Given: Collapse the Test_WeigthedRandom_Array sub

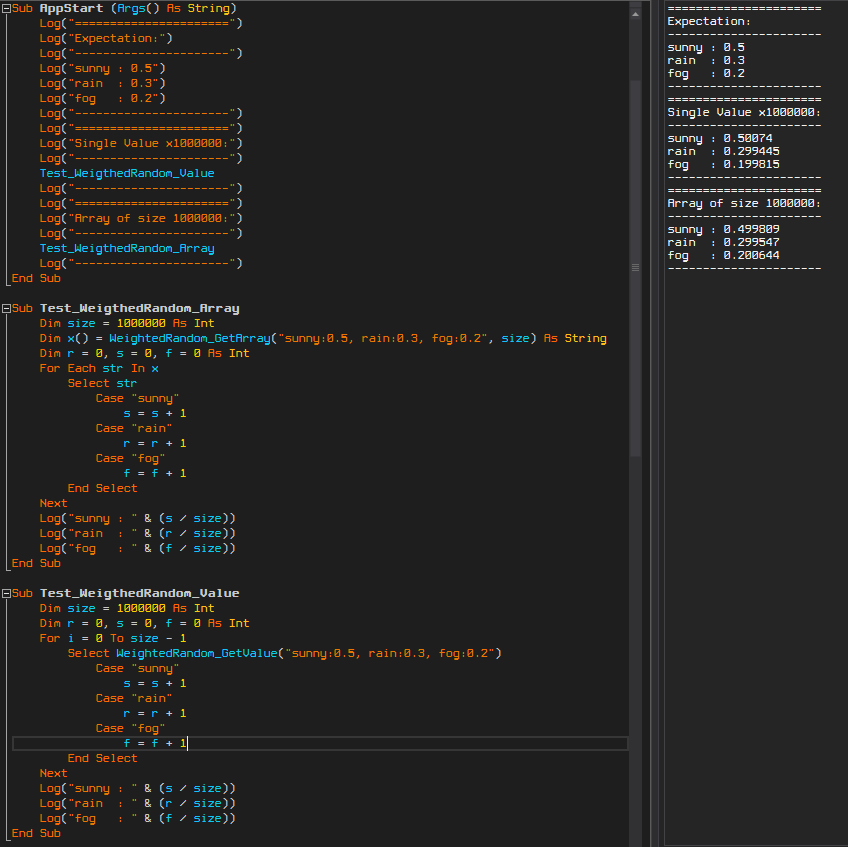Looking at the screenshot, I should coord(6,308).
